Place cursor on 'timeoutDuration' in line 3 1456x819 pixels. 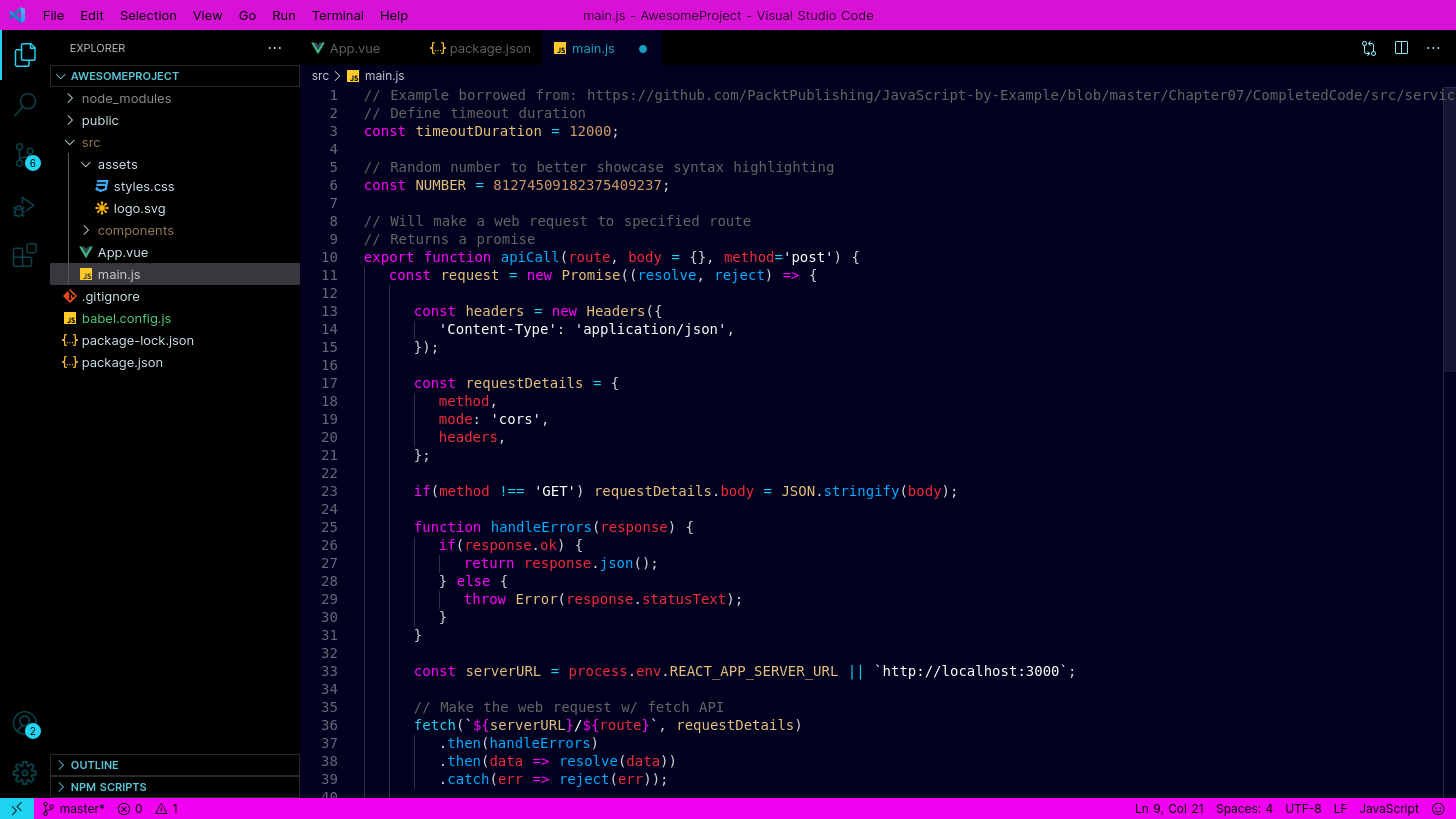(479, 131)
